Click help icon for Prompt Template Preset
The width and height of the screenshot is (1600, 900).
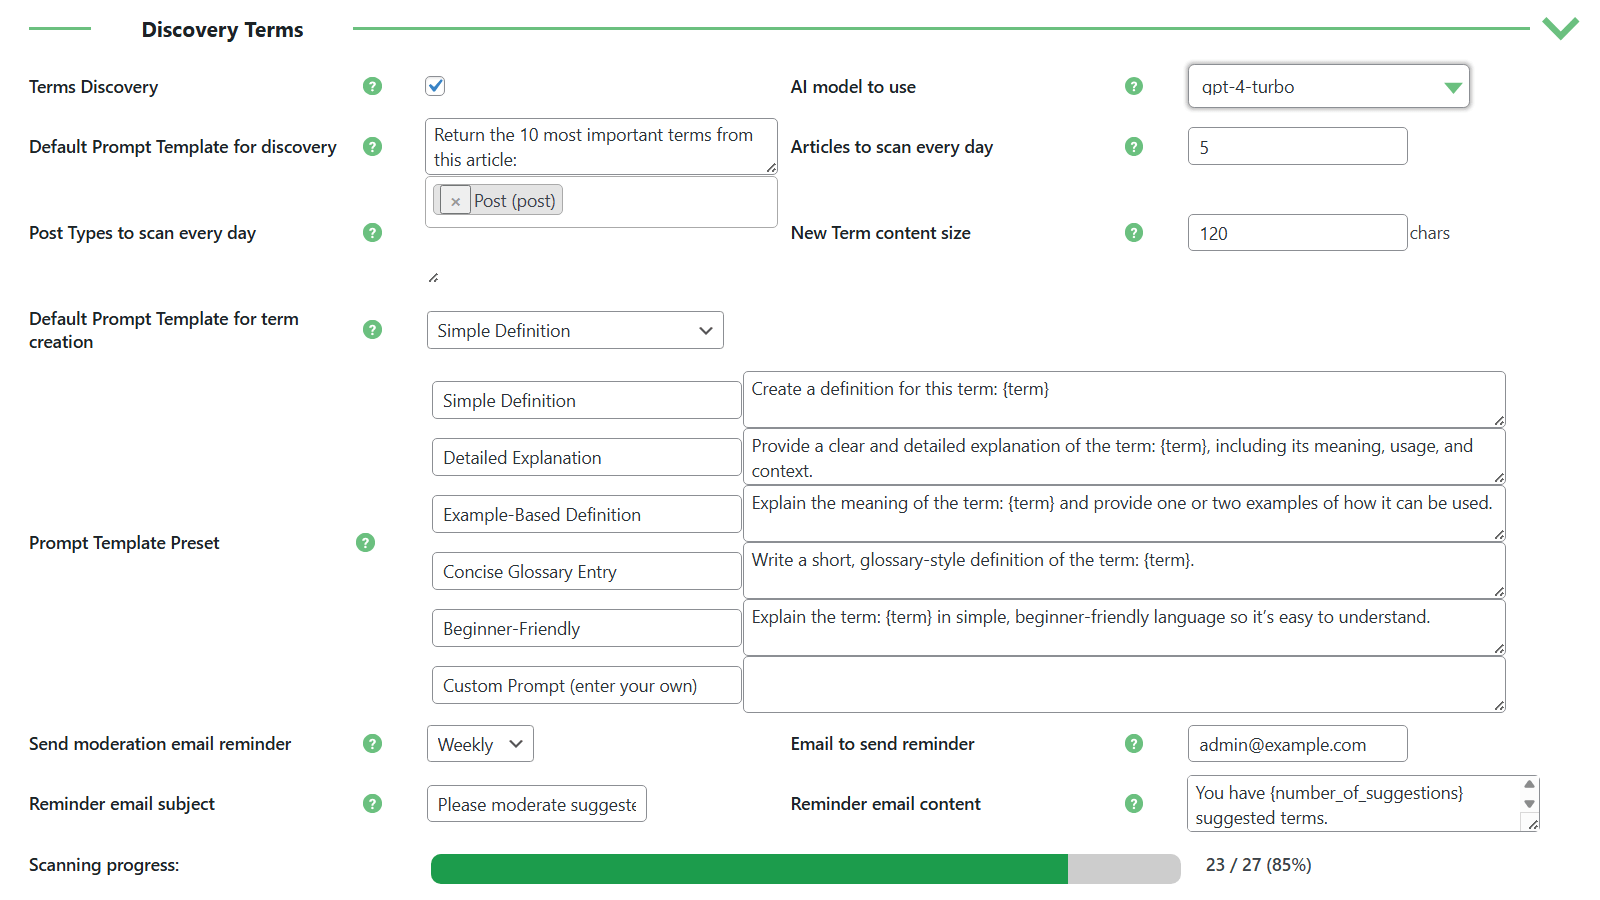click(365, 542)
